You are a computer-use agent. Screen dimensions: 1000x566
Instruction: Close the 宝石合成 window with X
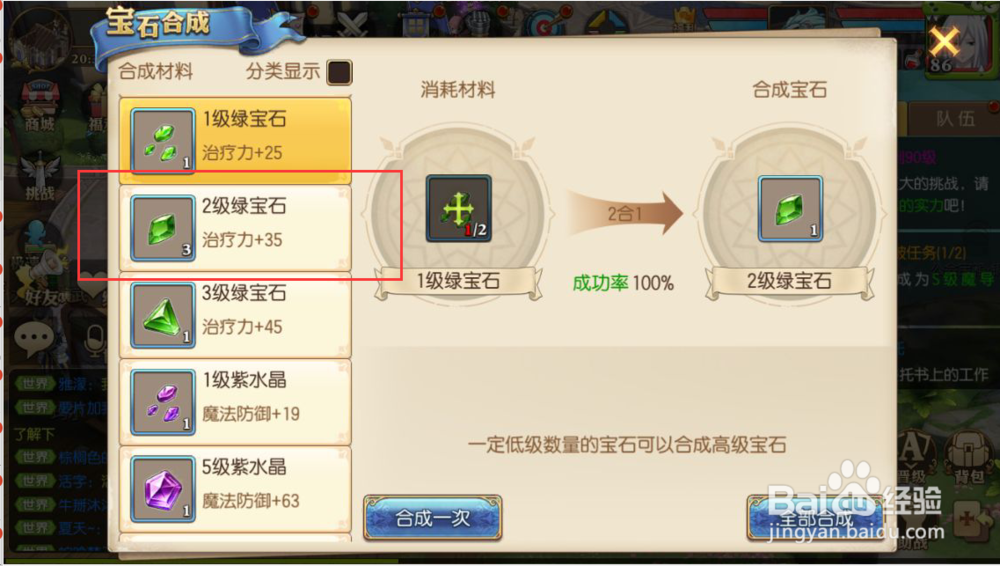click(944, 42)
